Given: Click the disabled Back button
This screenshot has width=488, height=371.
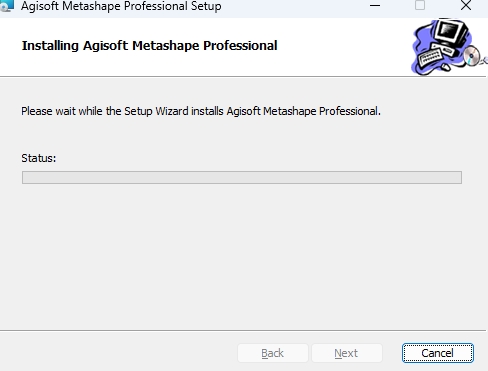Looking at the screenshot, I should [273, 353].
